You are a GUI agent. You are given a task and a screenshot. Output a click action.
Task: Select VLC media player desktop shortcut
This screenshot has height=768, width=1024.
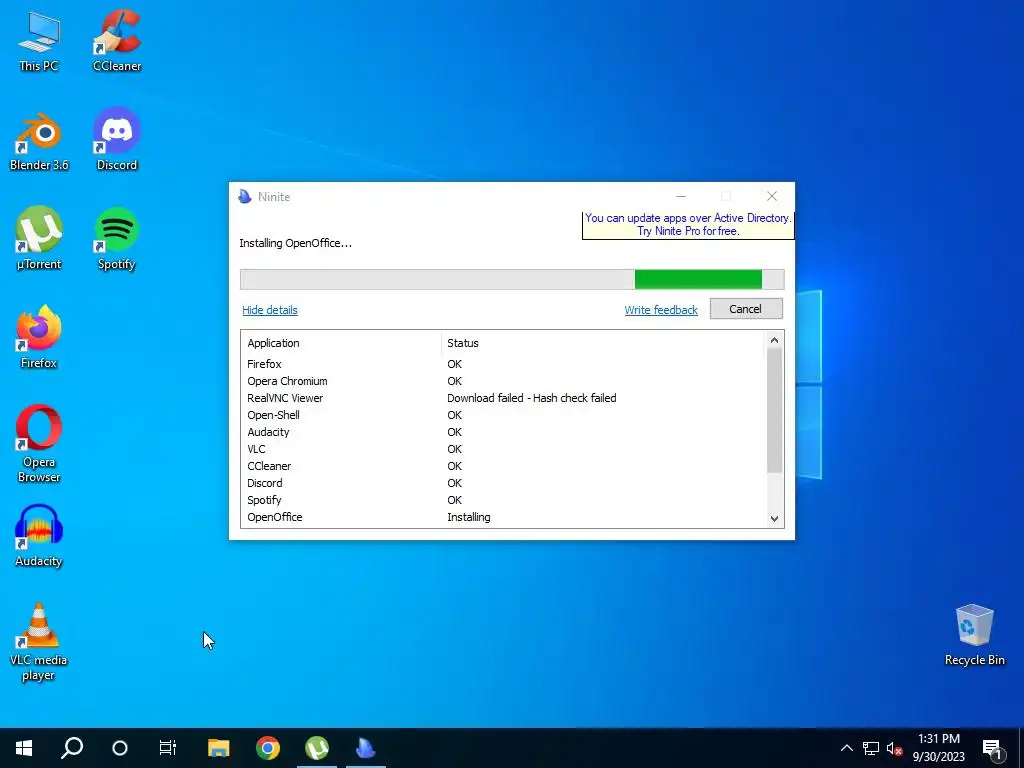[x=39, y=643]
